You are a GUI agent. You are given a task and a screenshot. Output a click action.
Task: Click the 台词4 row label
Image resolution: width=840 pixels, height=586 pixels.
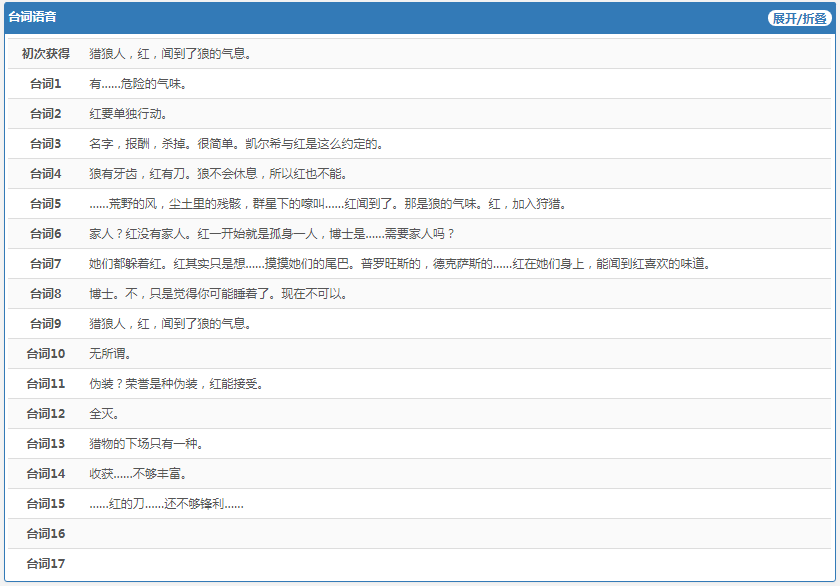pos(46,174)
